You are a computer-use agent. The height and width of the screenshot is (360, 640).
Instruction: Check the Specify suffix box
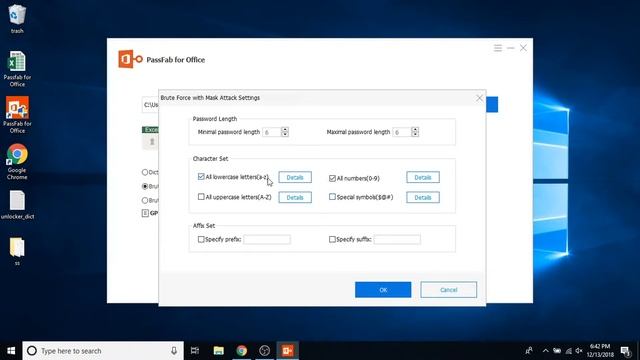point(332,239)
